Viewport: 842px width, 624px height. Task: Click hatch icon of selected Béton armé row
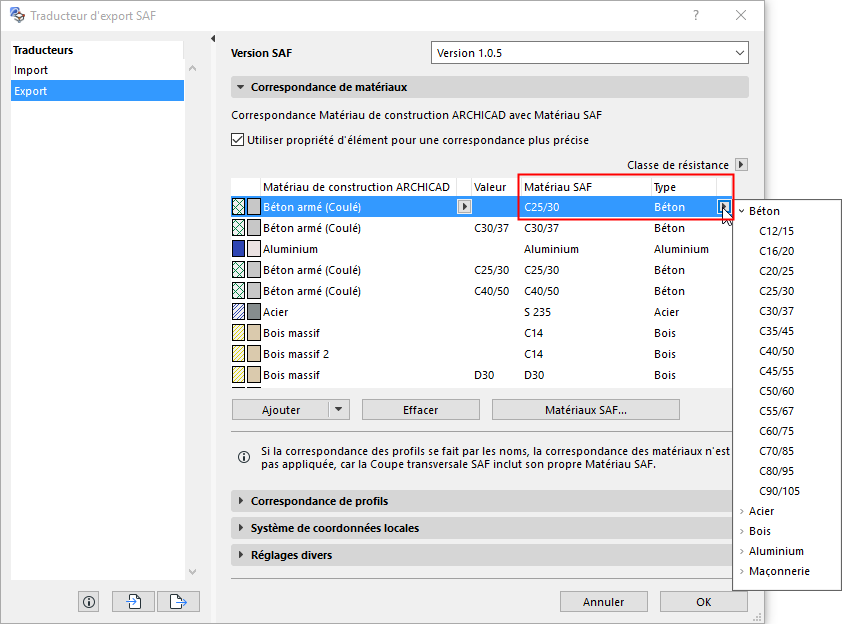(x=238, y=207)
